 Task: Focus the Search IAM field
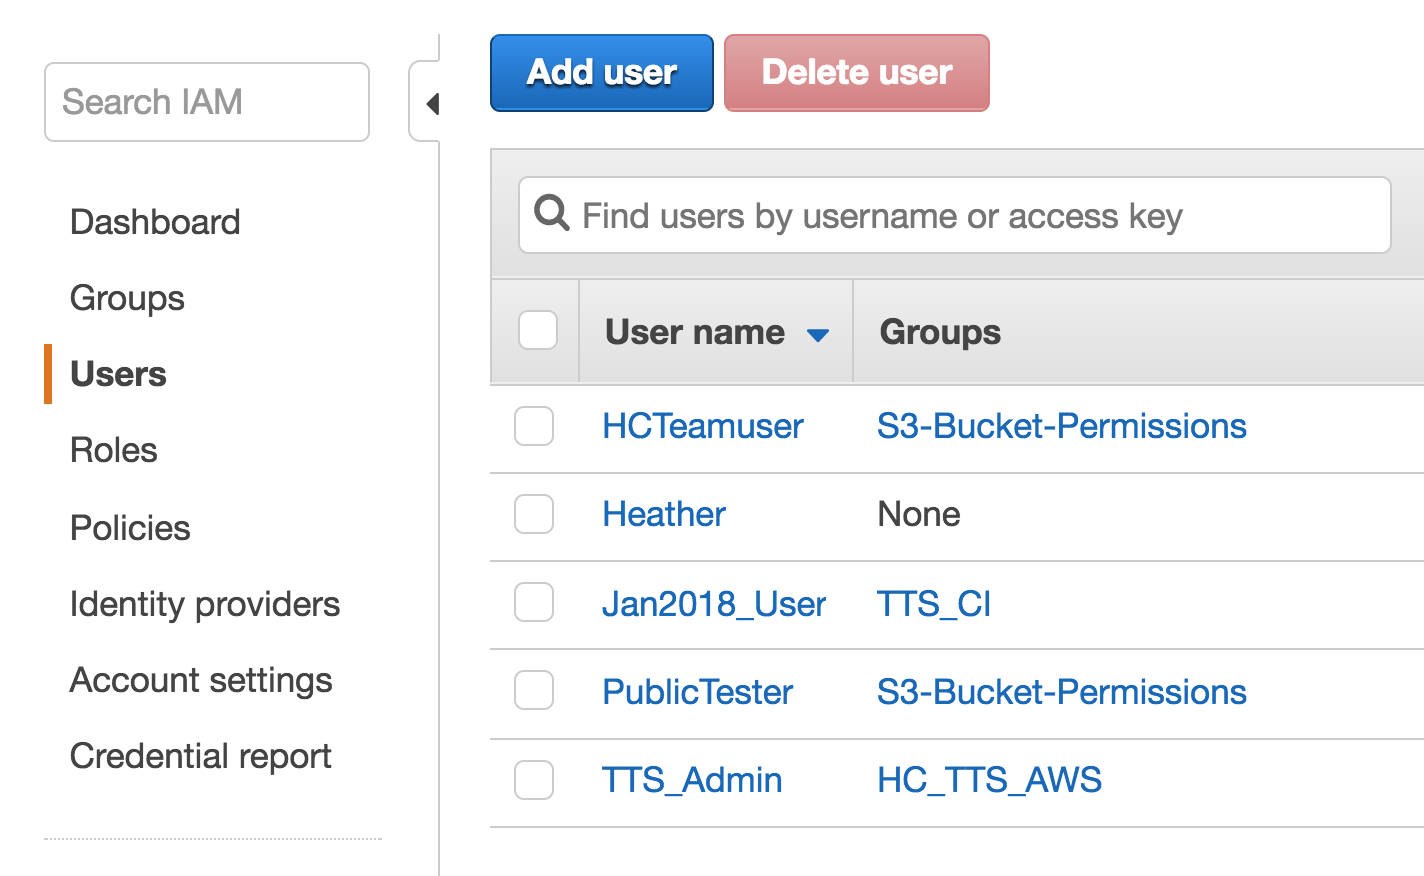(207, 102)
